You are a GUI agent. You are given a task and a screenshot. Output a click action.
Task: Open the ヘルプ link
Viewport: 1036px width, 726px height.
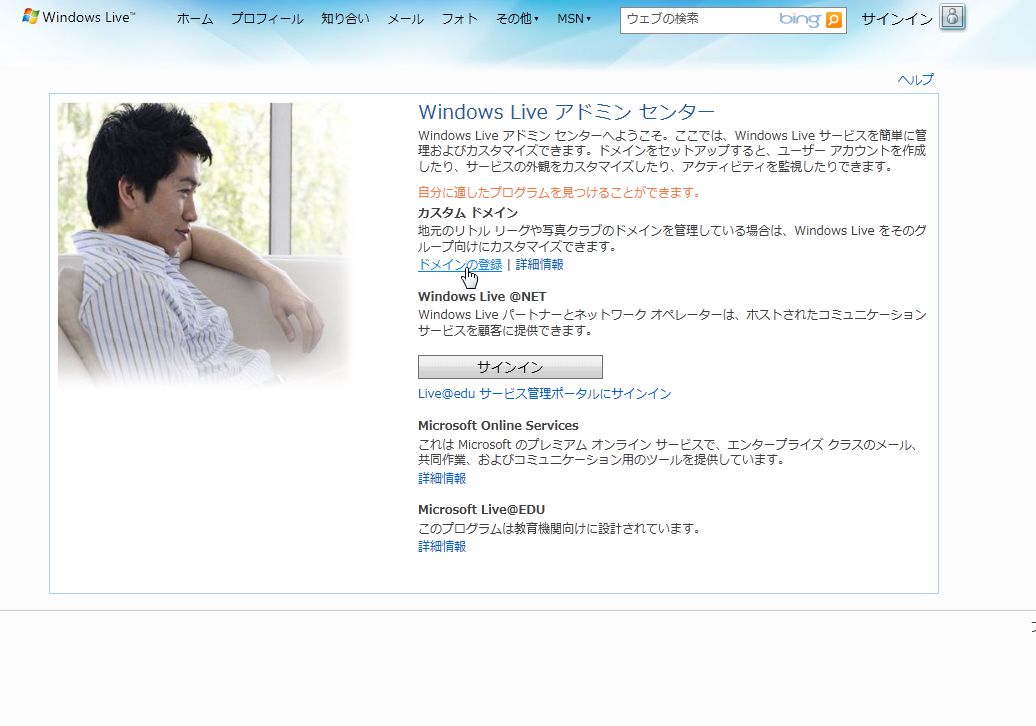tap(915, 80)
